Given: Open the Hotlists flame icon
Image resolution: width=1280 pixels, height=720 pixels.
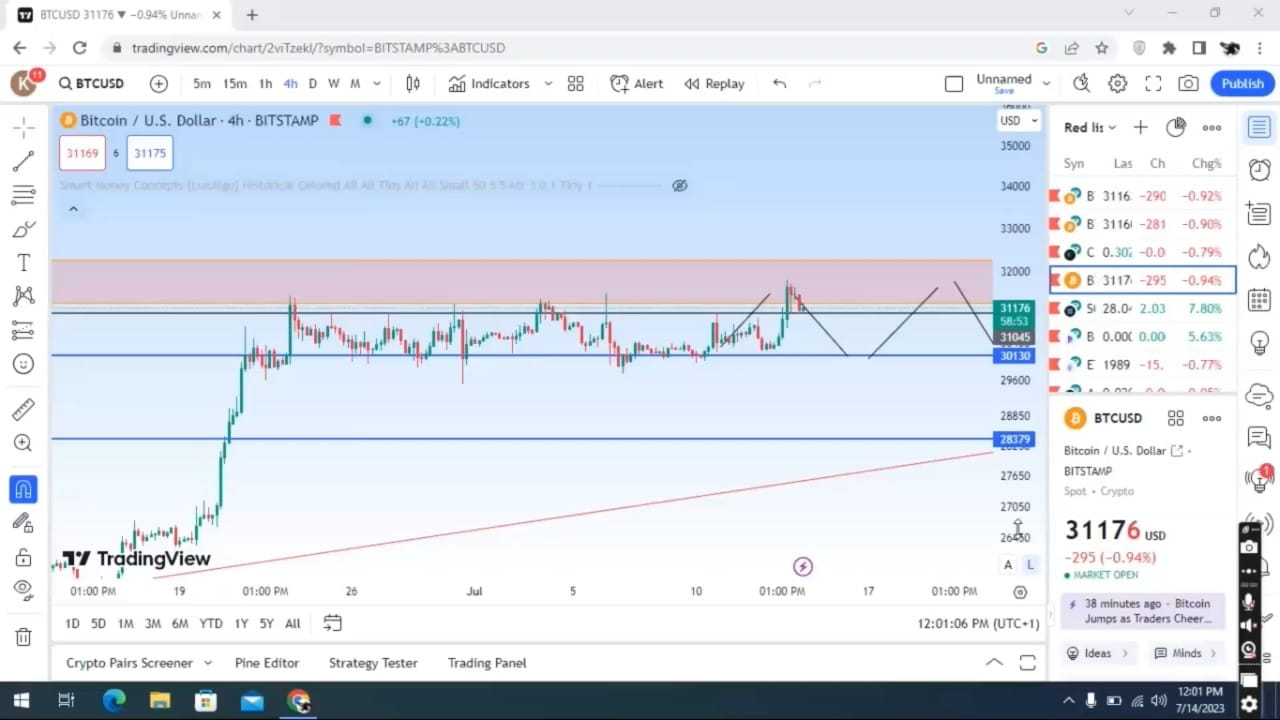Looking at the screenshot, I should (x=1259, y=256).
